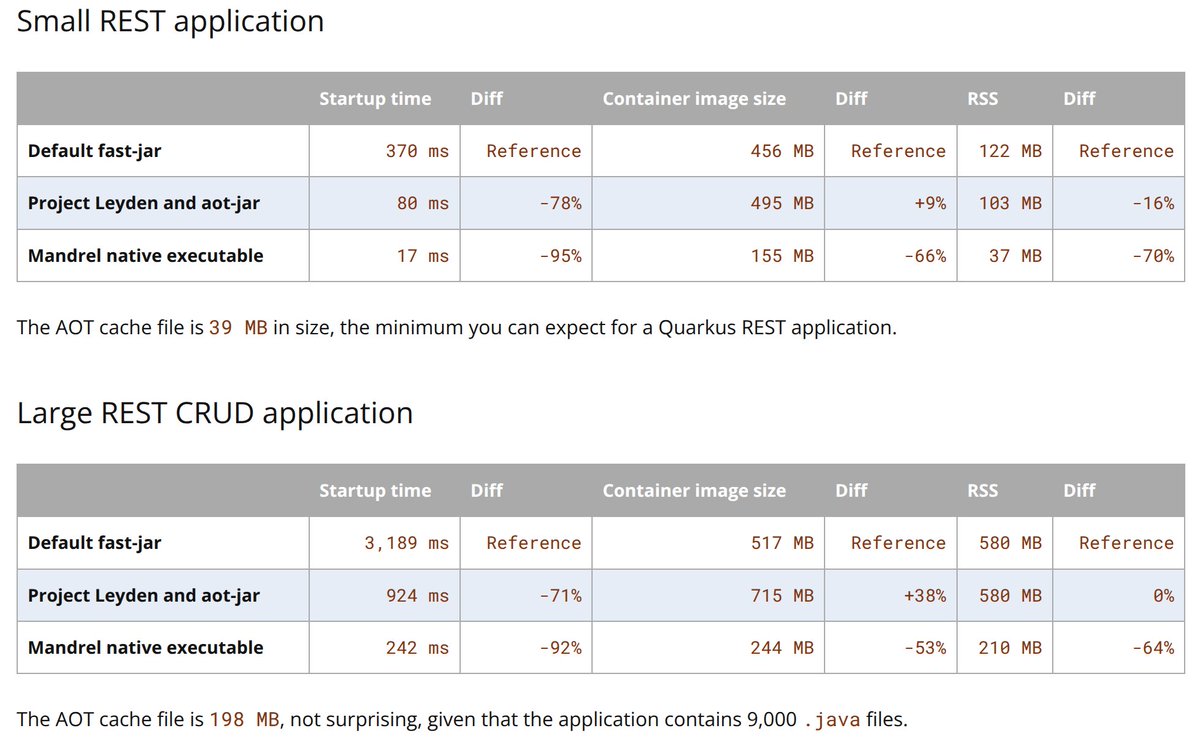Click "RSS" header in Large CRUD table

point(982,490)
